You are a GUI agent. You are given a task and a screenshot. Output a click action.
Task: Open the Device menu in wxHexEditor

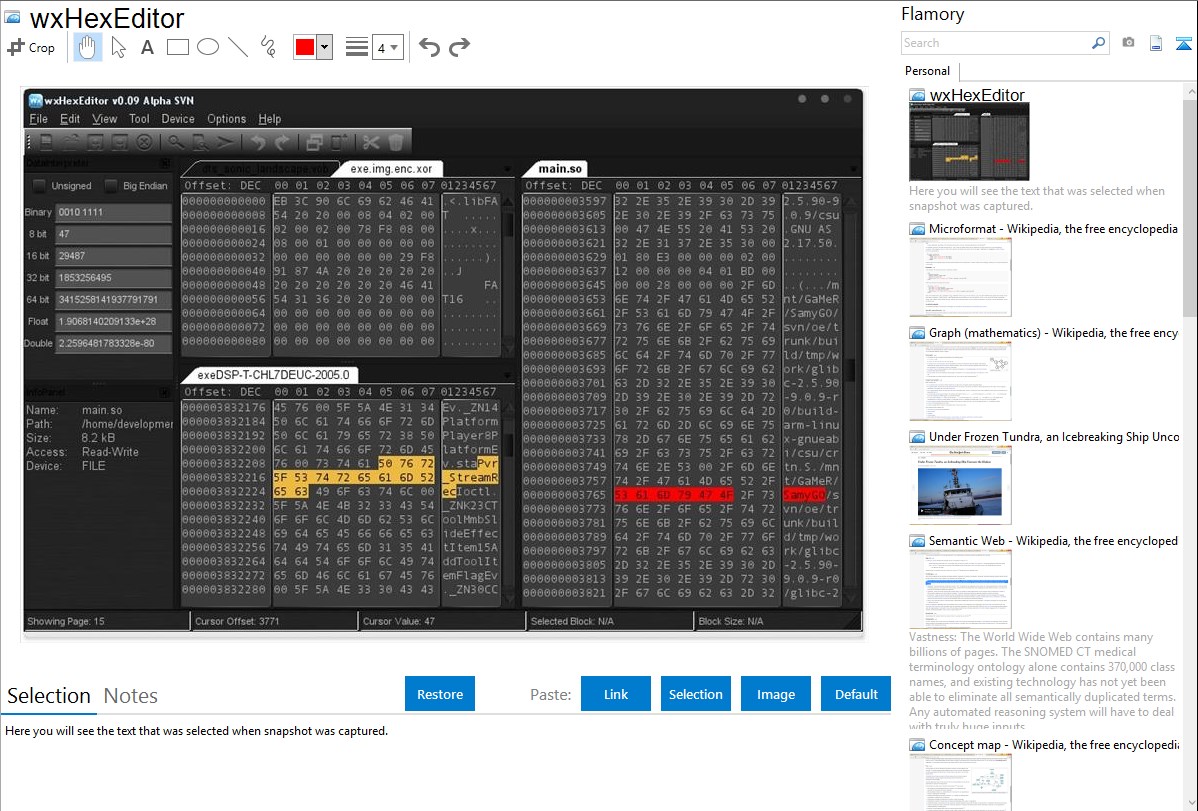coord(178,119)
